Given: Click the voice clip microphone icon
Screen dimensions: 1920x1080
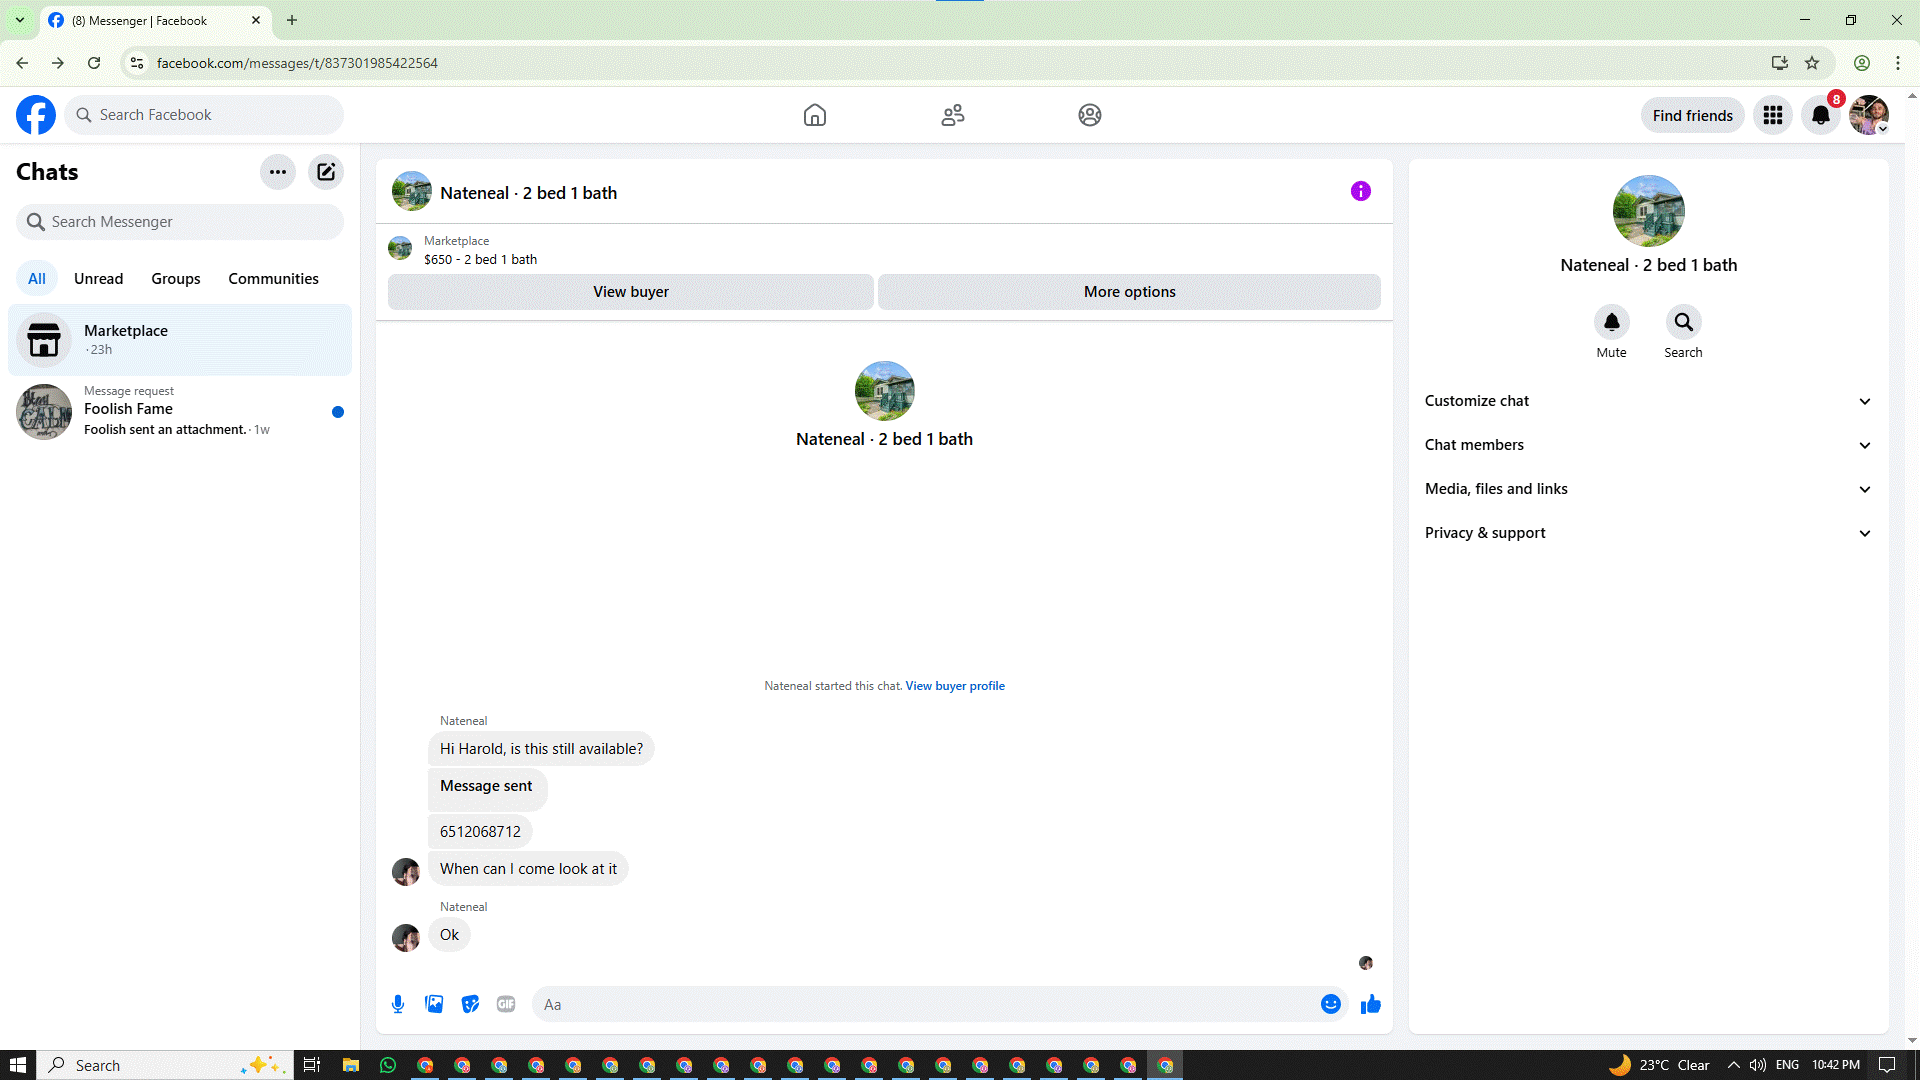Looking at the screenshot, I should [x=398, y=1004].
